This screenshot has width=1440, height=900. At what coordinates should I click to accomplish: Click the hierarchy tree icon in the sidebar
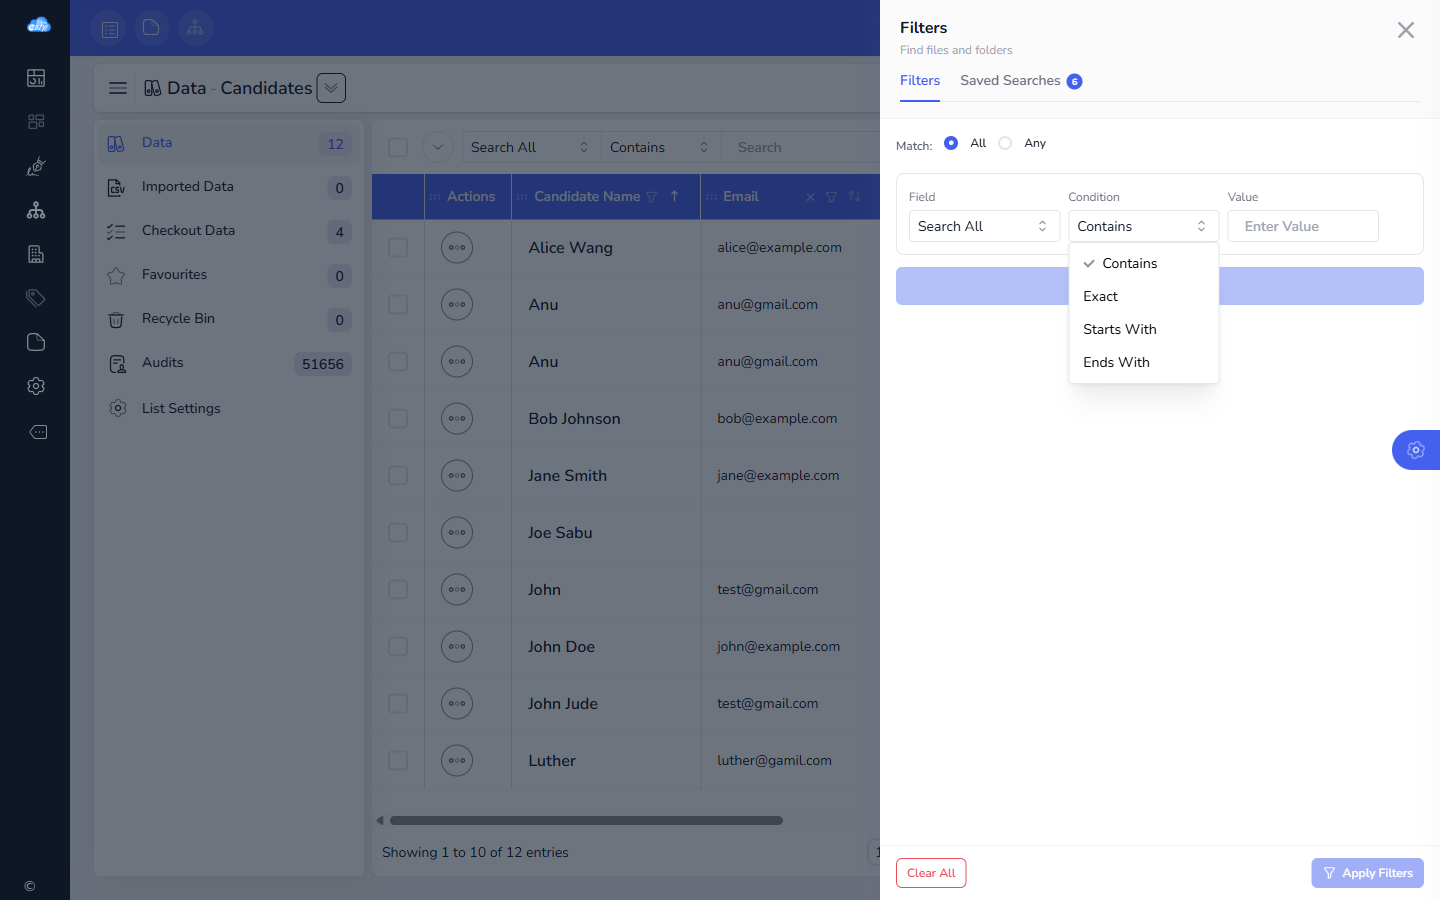coord(36,210)
